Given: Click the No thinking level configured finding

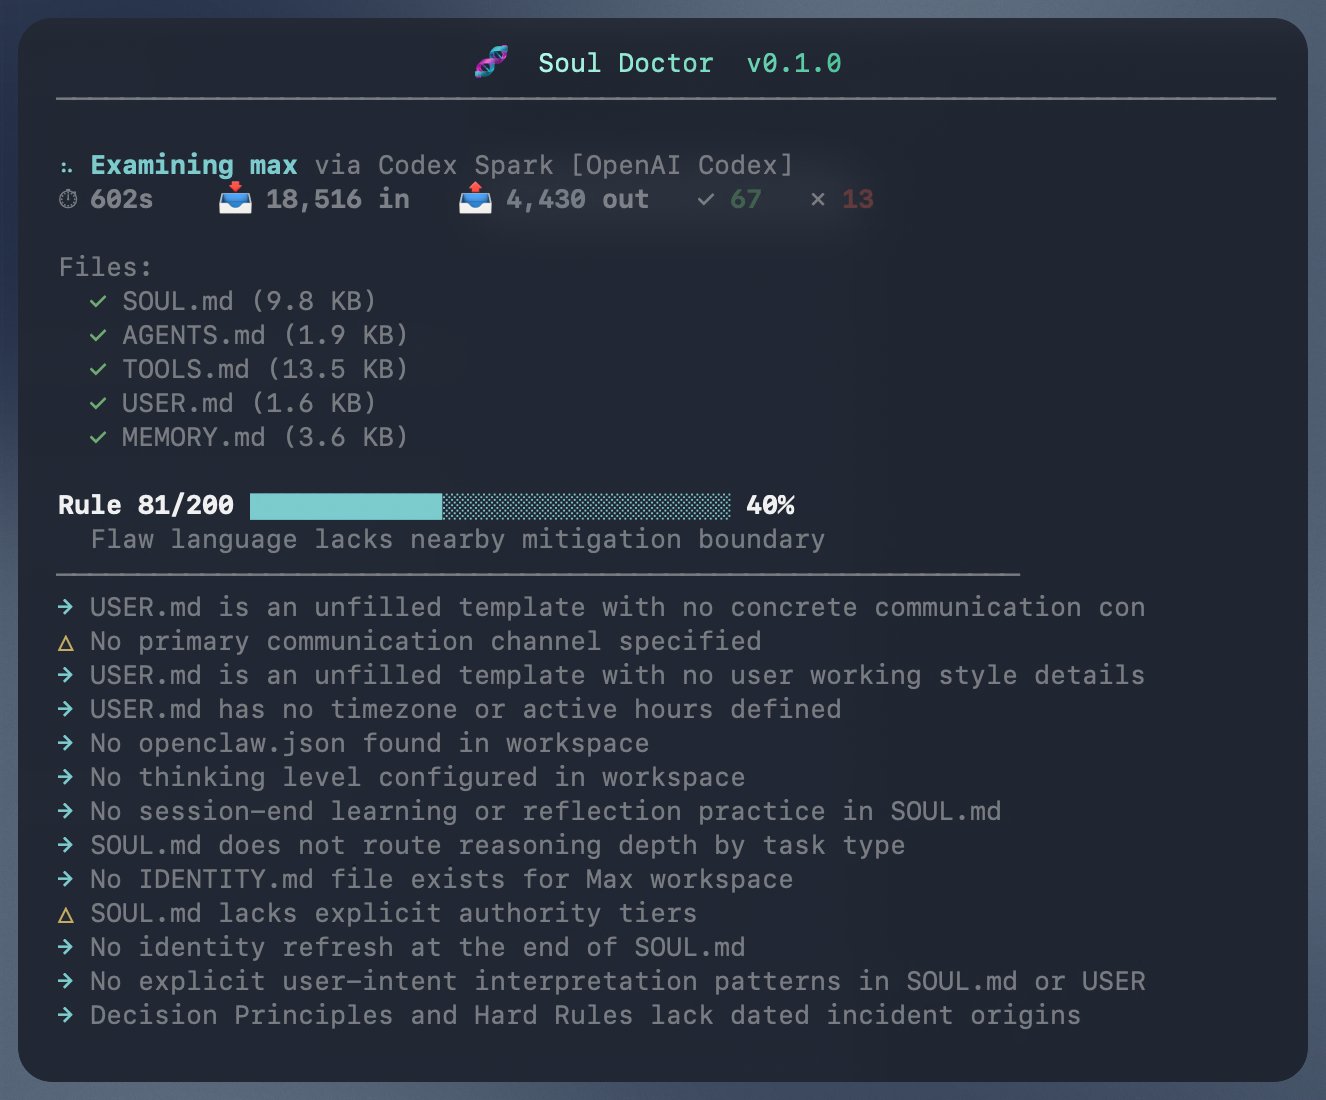Looking at the screenshot, I should (x=418, y=777).
